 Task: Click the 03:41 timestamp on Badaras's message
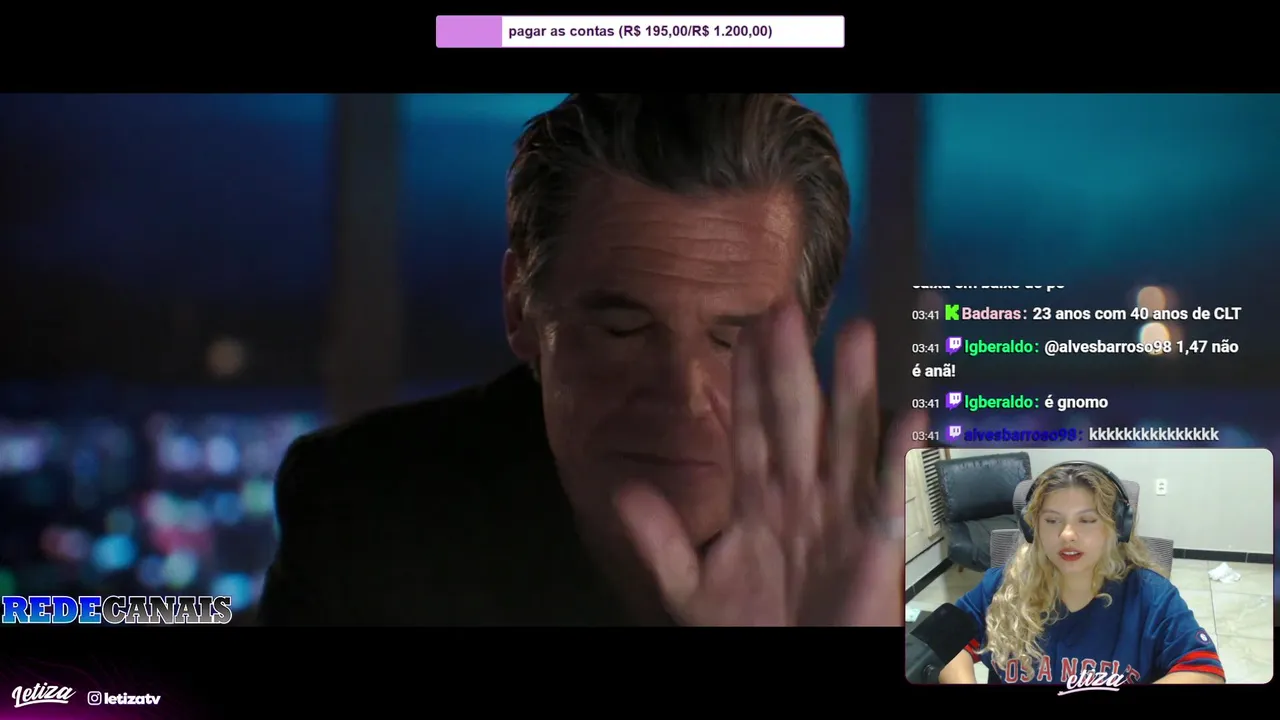(x=925, y=315)
